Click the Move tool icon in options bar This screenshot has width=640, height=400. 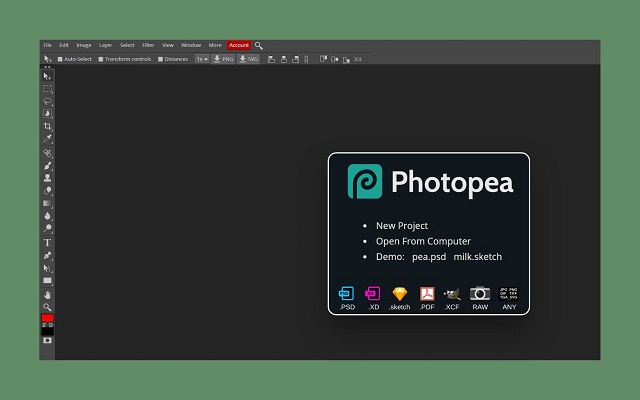pyautogui.click(x=48, y=59)
